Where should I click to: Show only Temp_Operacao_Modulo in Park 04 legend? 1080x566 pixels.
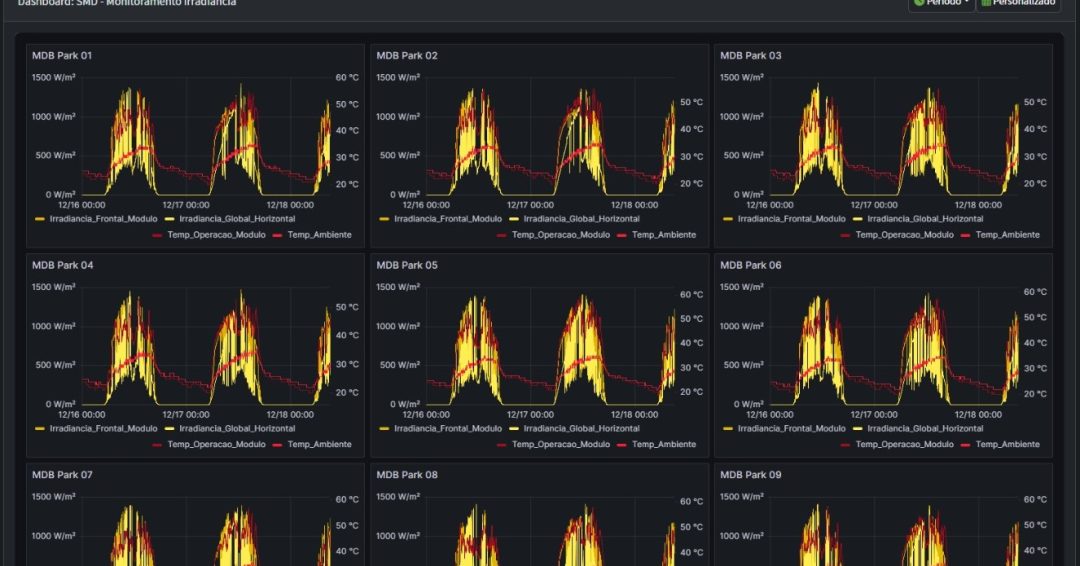point(216,445)
